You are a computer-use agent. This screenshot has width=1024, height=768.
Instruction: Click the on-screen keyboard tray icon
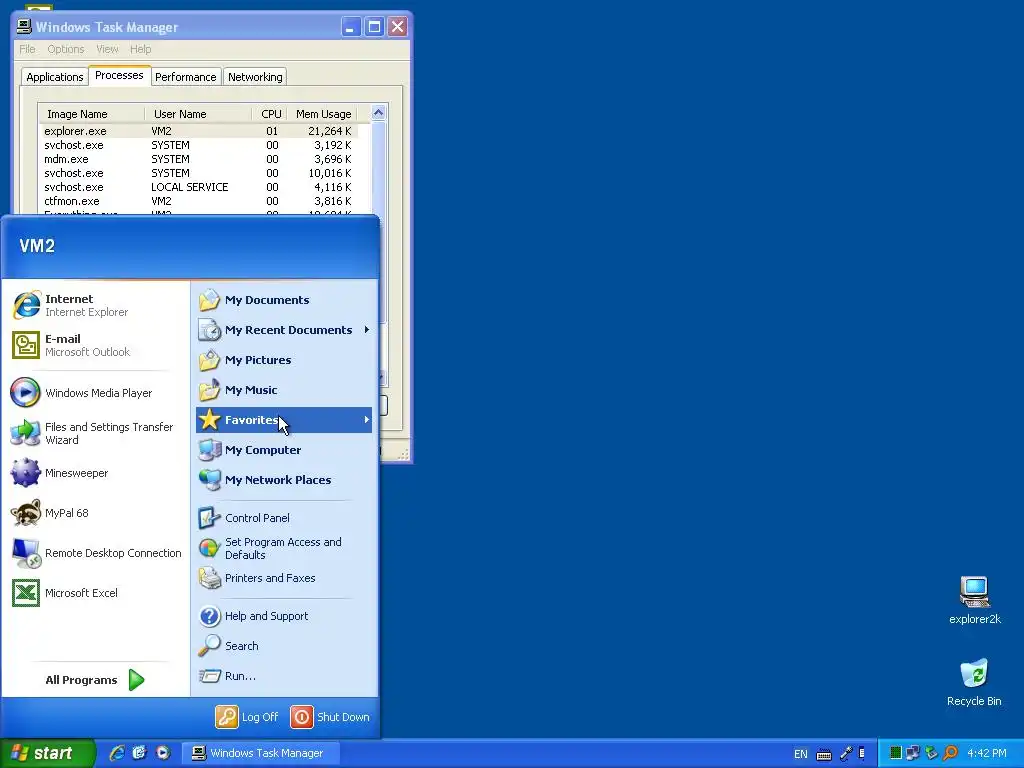pos(824,754)
